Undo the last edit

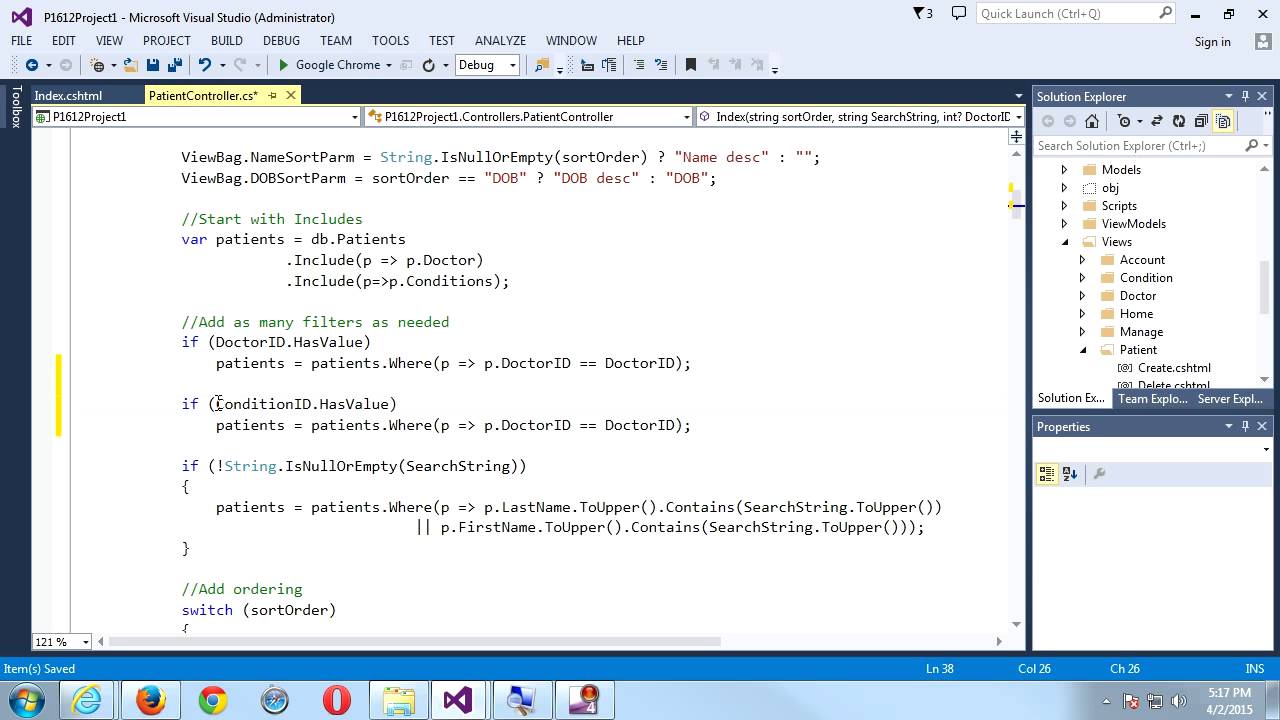(x=205, y=65)
